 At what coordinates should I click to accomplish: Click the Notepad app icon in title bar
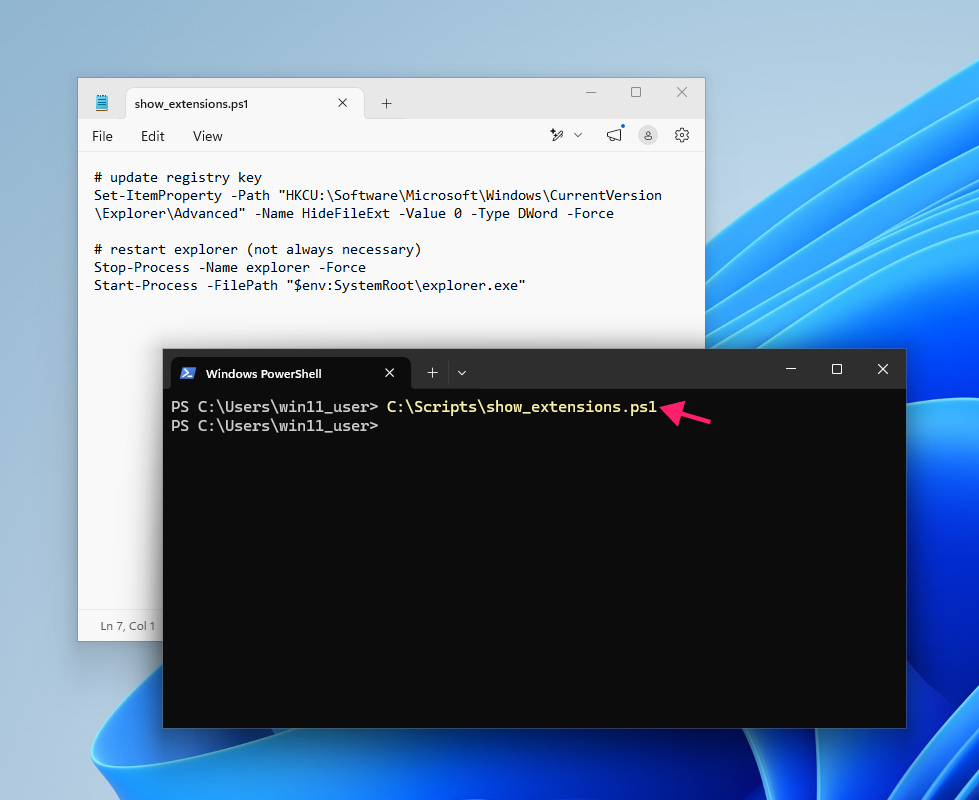(x=102, y=103)
